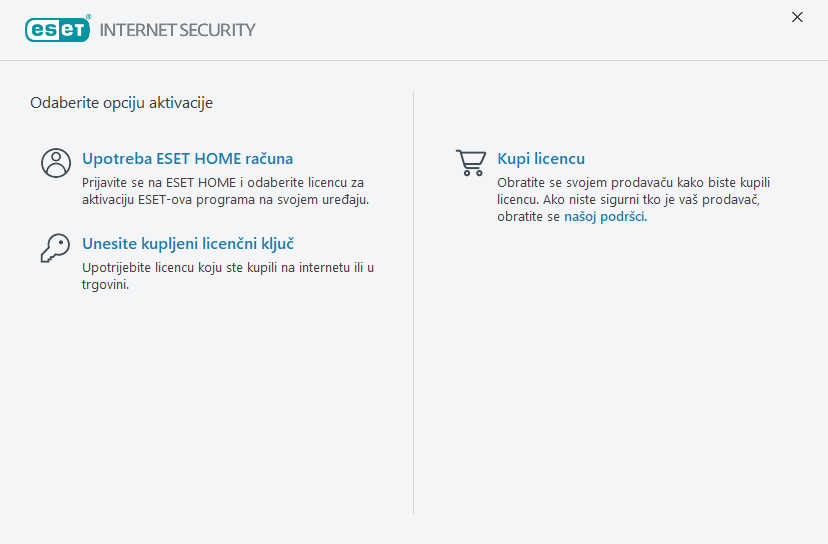The image size is (828, 544).
Task: Click the "Upotrijebite licencu koju ste kupili" description
Action: click(228, 268)
